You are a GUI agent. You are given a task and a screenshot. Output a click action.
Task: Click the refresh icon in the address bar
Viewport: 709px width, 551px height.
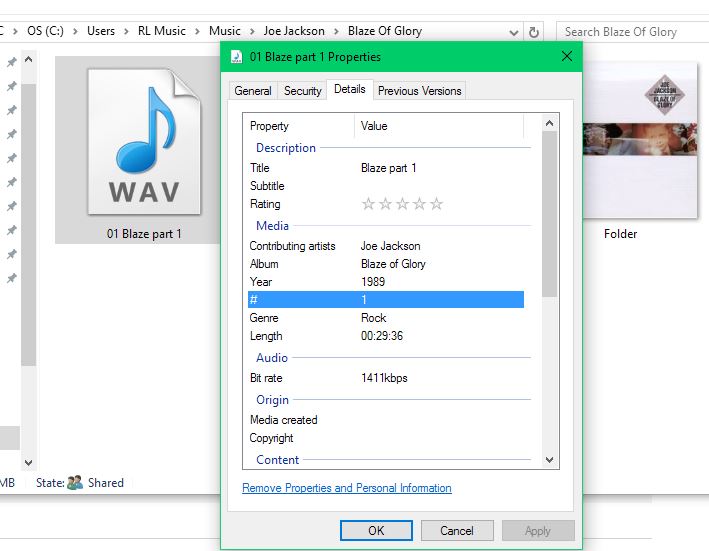(x=534, y=32)
